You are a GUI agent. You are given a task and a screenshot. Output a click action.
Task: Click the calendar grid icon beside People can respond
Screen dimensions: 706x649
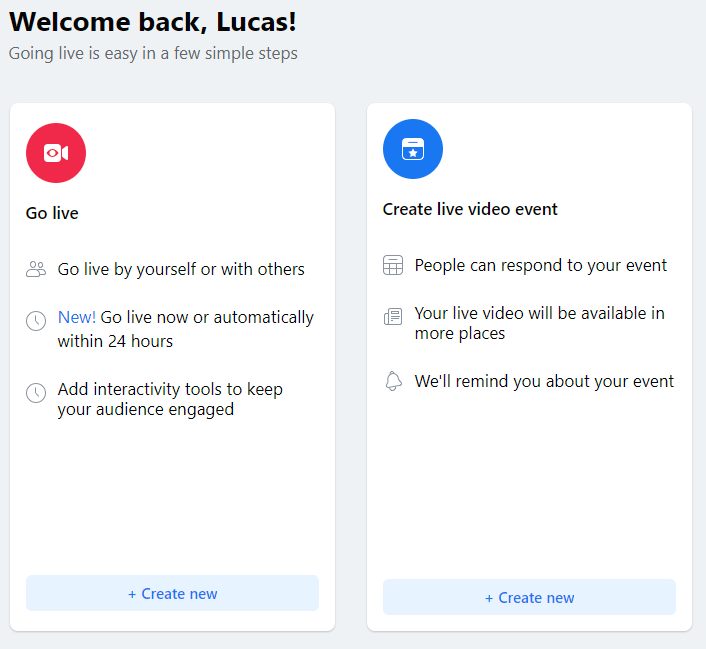[x=393, y=265]
